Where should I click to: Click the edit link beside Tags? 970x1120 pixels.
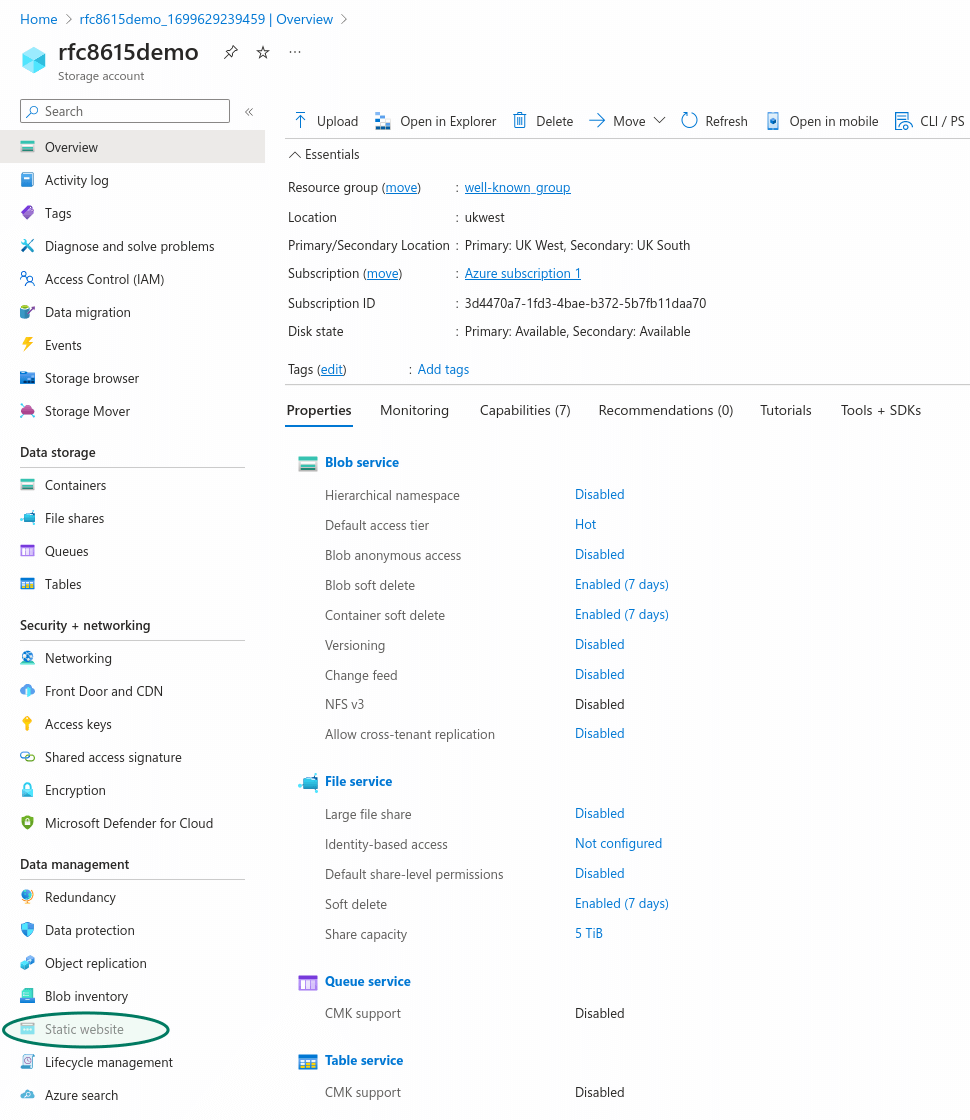click(331, 369)
